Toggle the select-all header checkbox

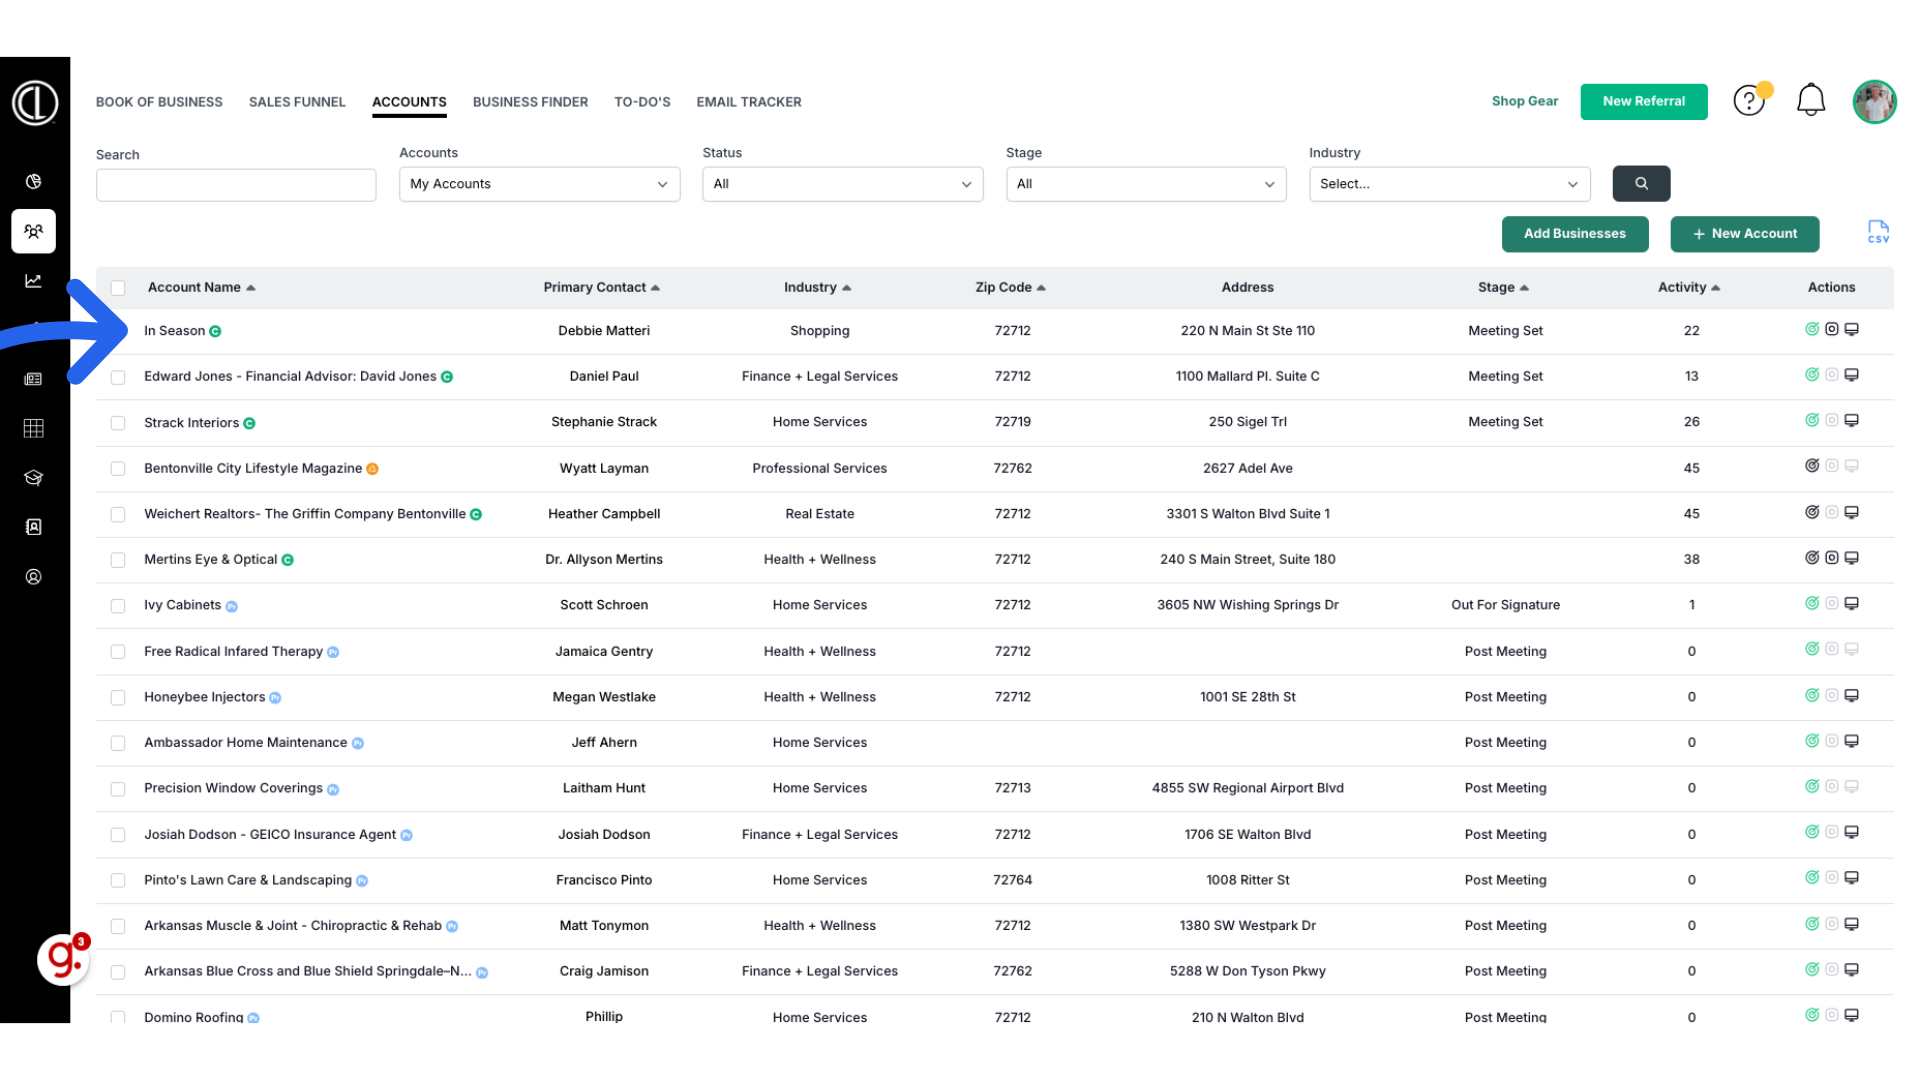coord(118,288)
